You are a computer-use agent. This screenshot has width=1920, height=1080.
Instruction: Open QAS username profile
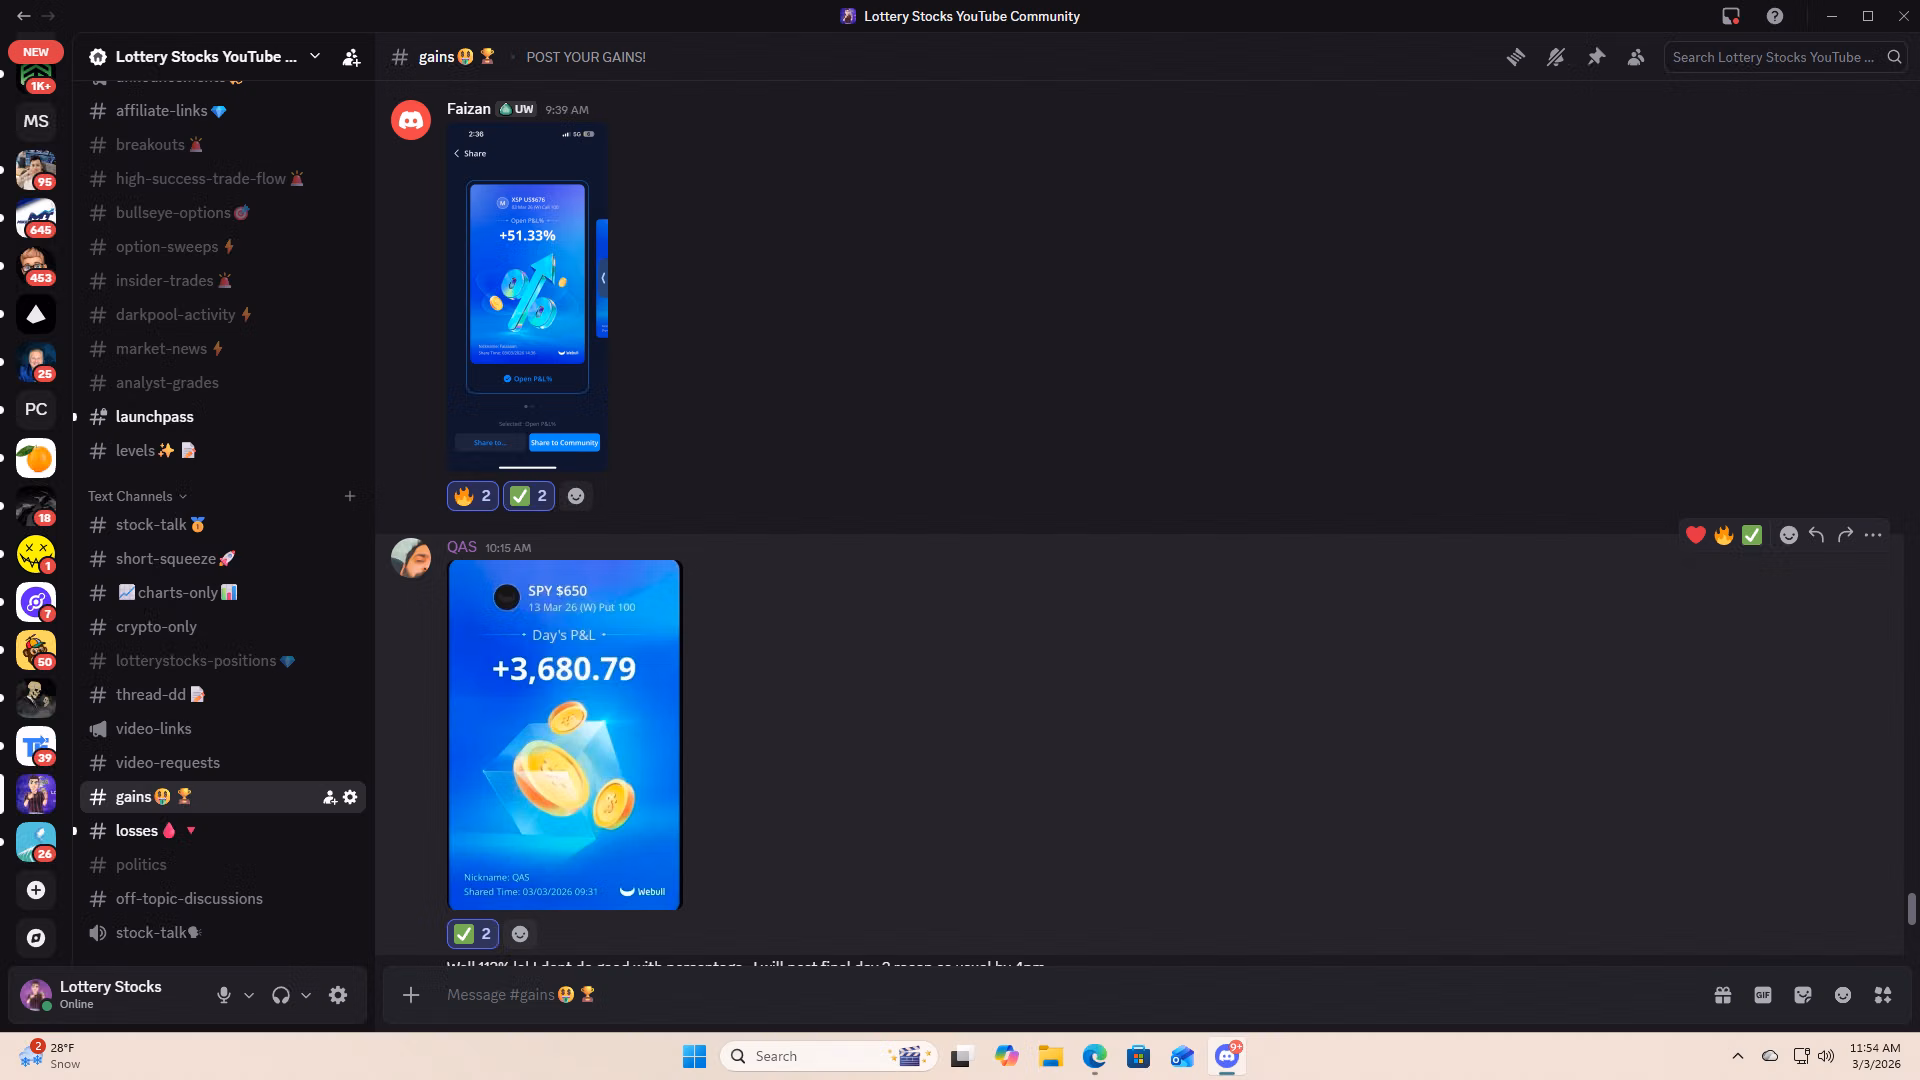[461, 547]
